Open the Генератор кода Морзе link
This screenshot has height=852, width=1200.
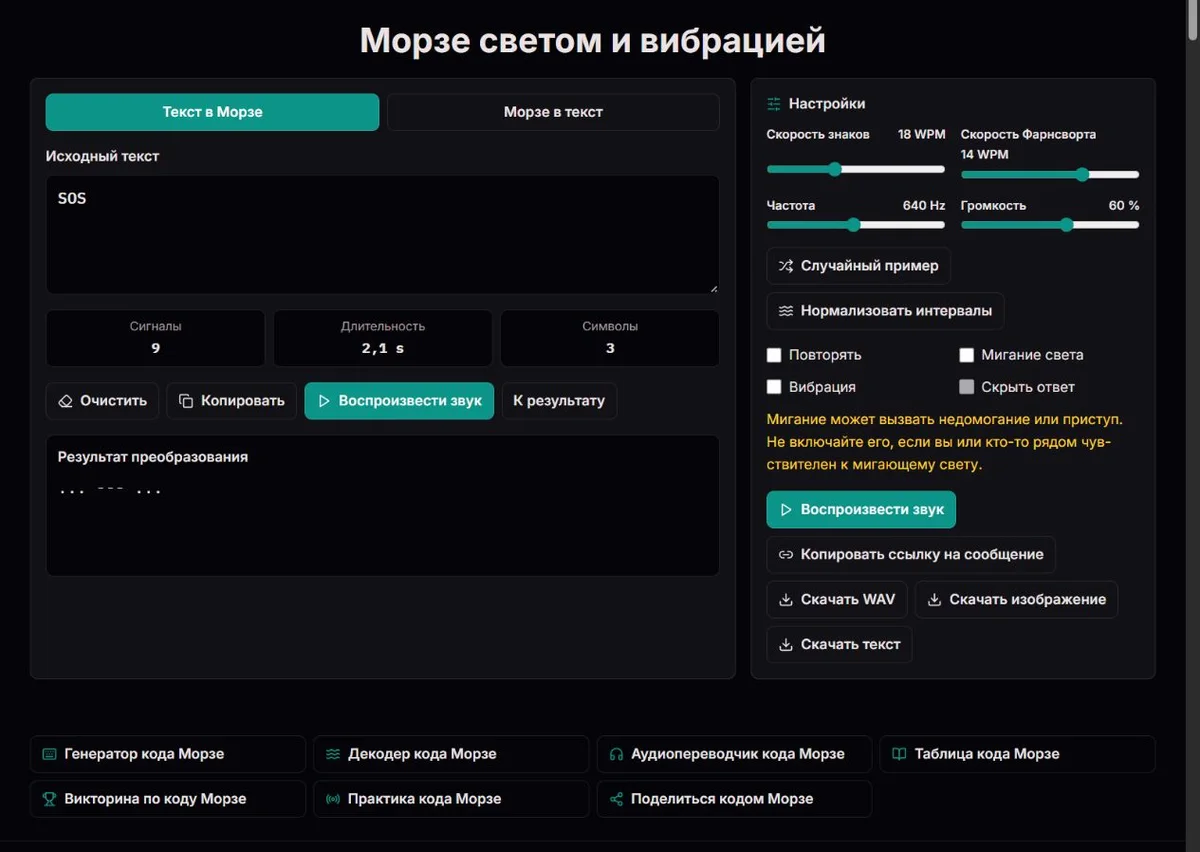point(168,754)
